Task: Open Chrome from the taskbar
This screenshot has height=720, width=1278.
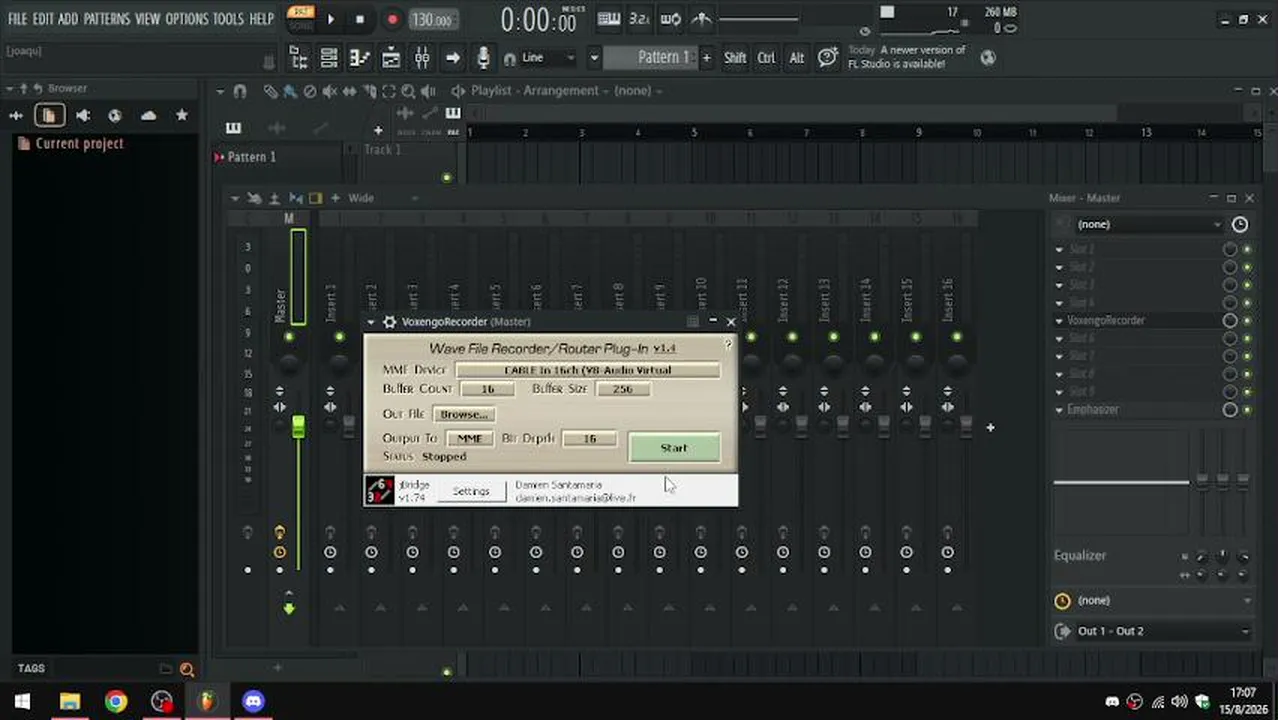Action: 115,702
